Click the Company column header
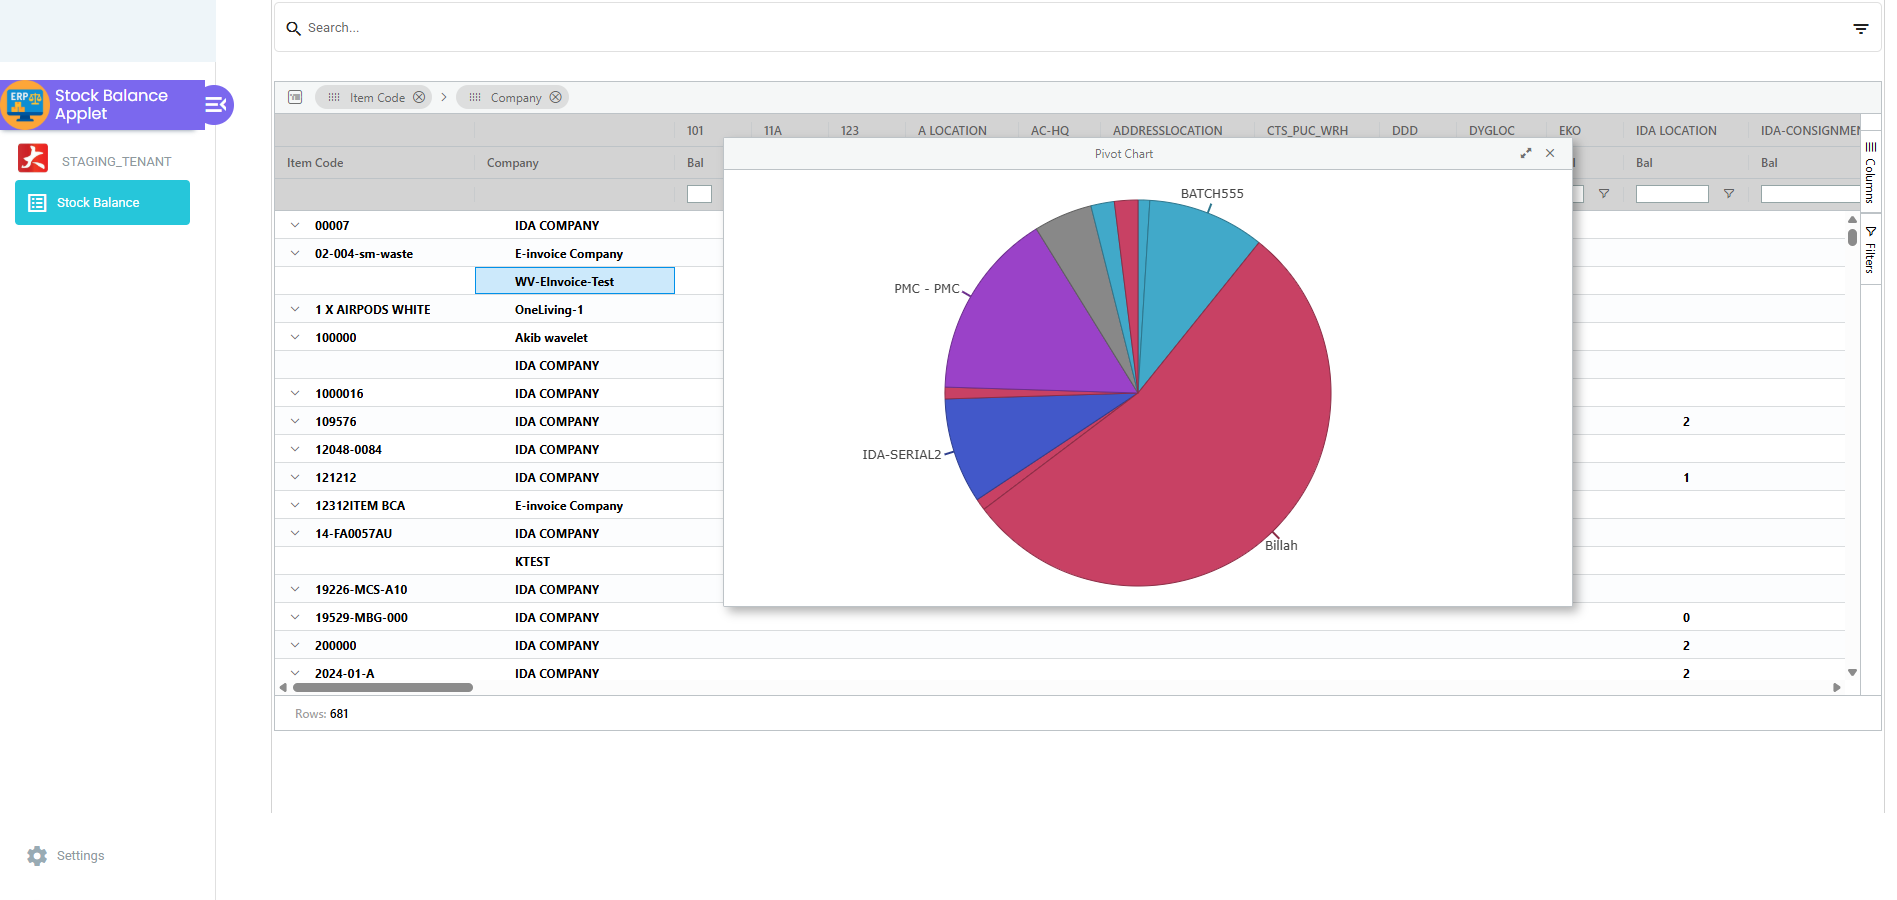Image resolution: width=1897 pixels, height=900 pixels. tap(513, 163)
